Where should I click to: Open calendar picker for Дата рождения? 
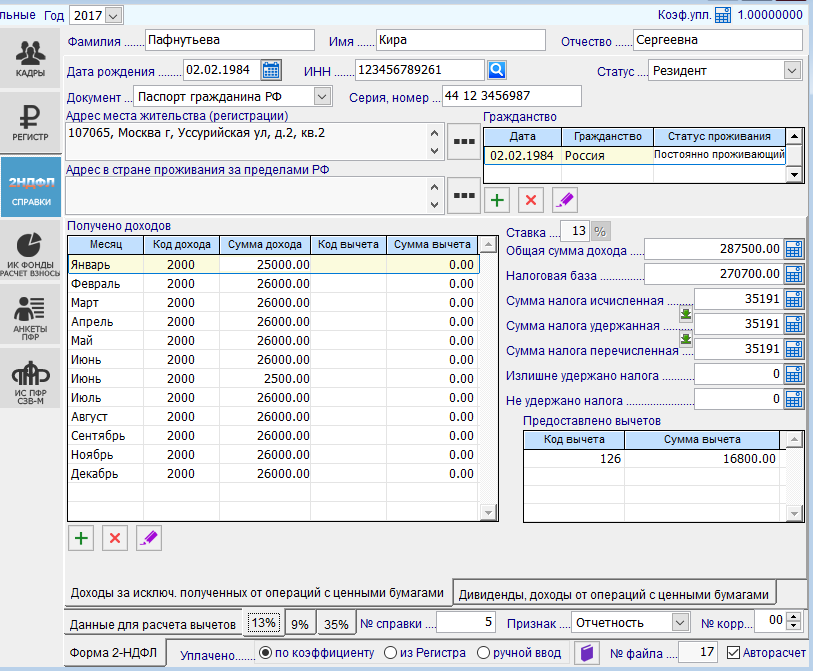(x=271, y=70)
